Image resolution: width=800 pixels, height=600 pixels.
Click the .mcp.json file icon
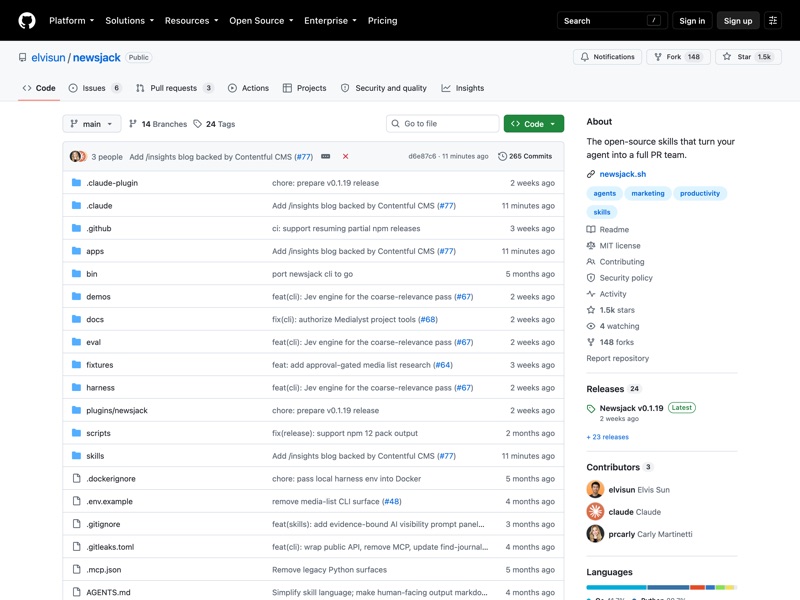point(77,569)
